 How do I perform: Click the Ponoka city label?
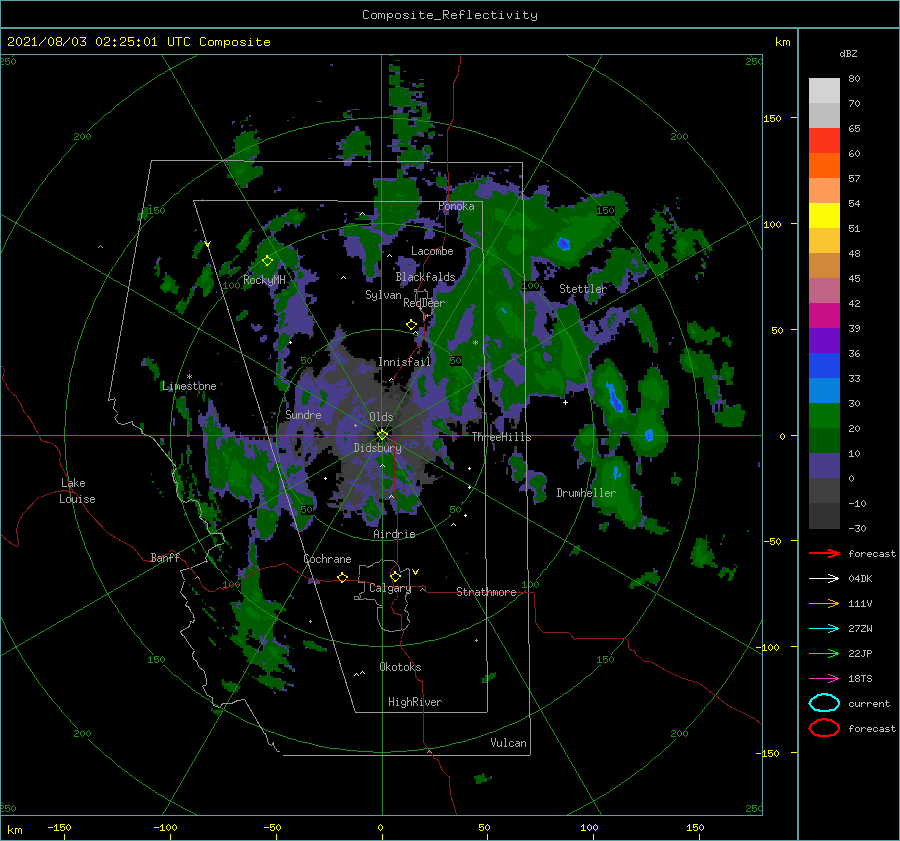456,206
